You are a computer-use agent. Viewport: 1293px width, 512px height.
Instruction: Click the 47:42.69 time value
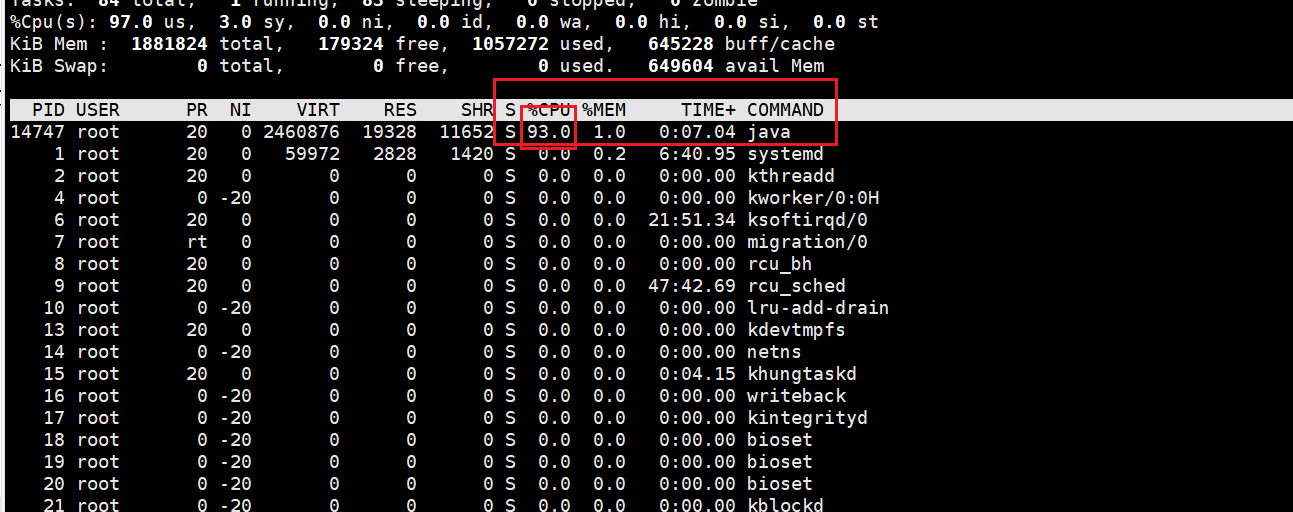[x=692, y=286]
